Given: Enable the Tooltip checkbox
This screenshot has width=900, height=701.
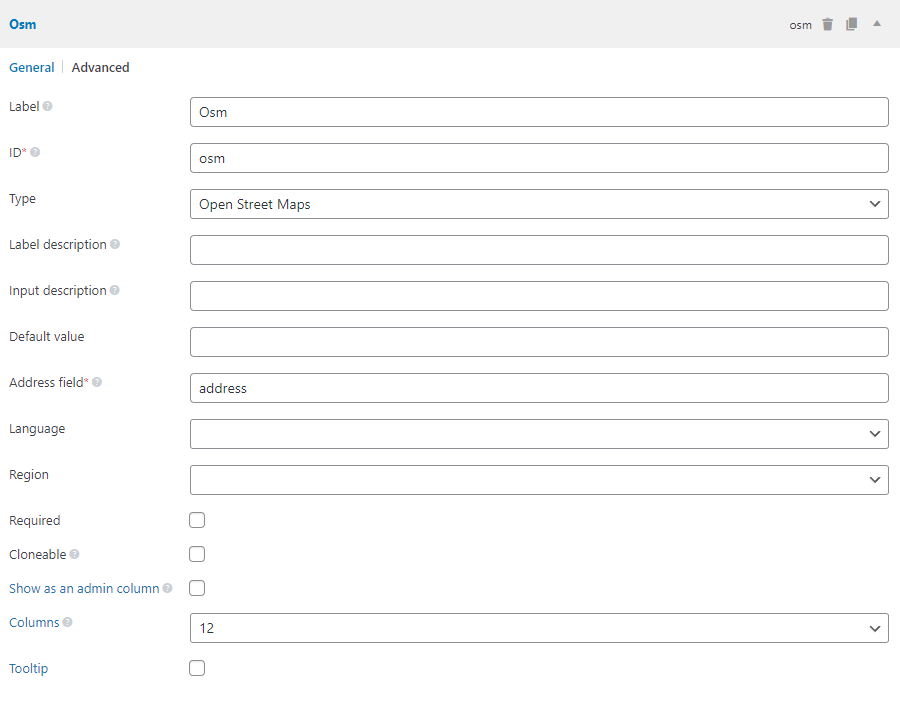Looking at the screenshot, I should pyautogui.click(x=197, y=668).
